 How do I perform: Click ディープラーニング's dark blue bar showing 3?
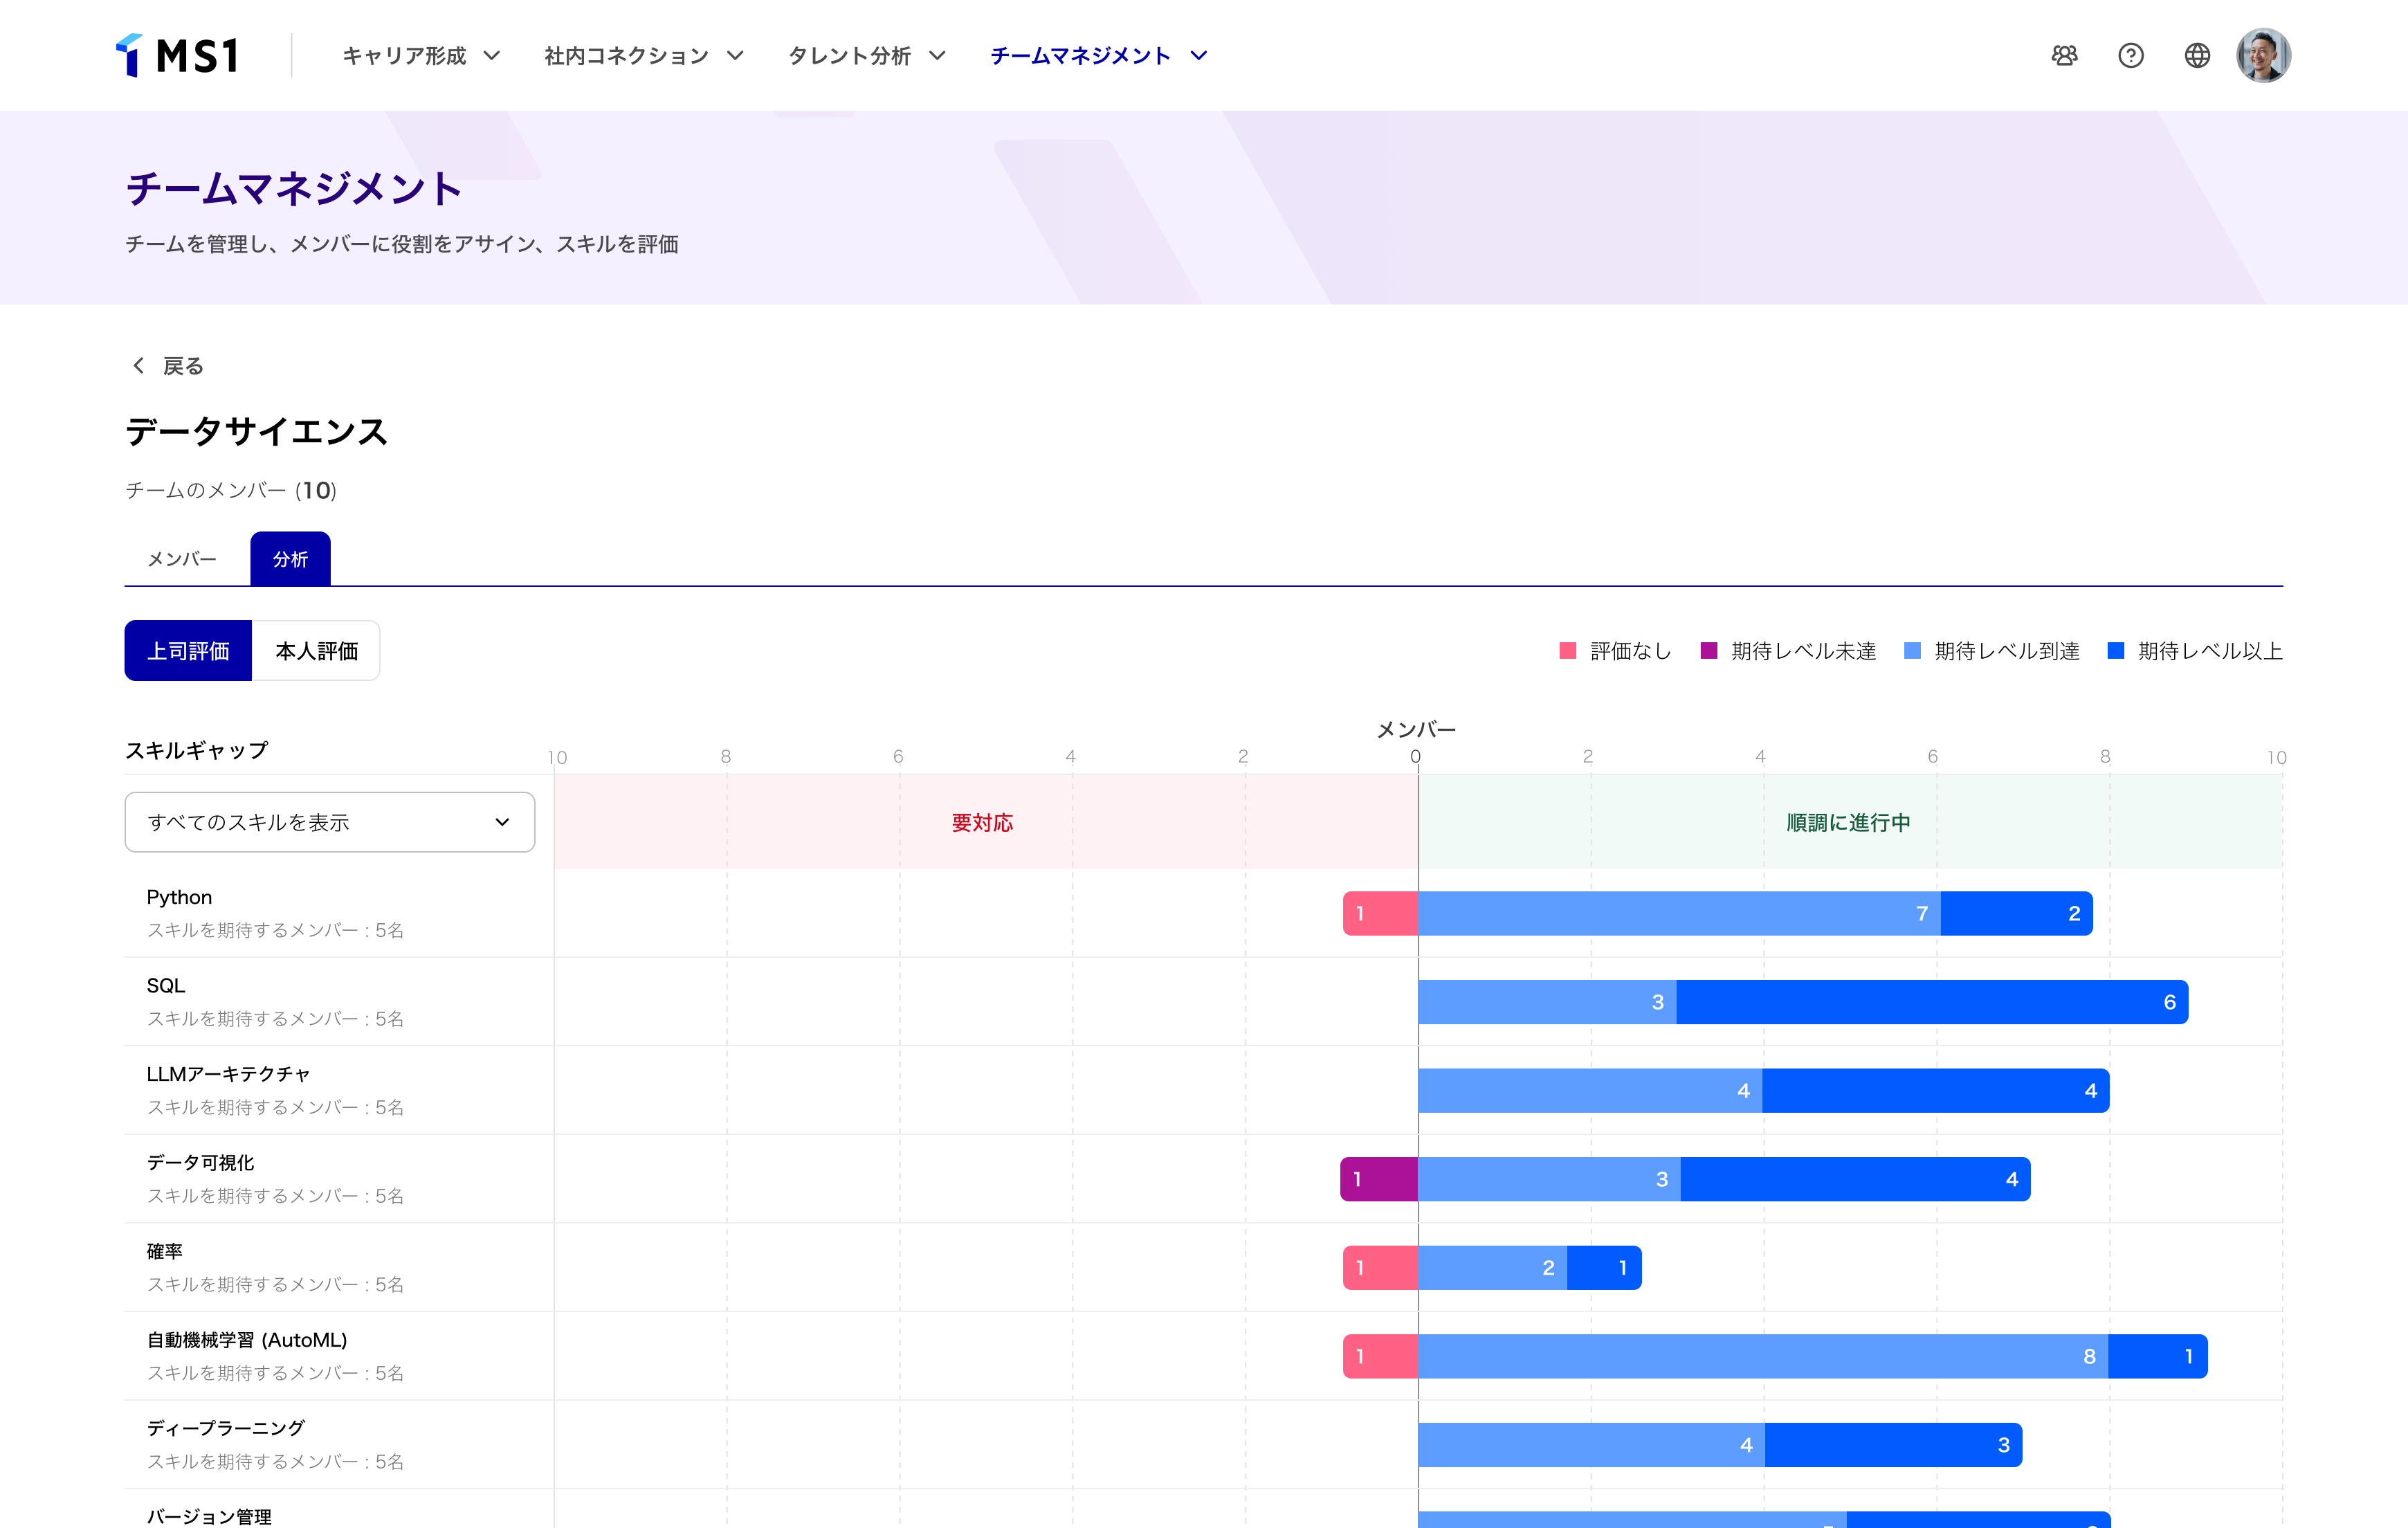[1893, 1445]
